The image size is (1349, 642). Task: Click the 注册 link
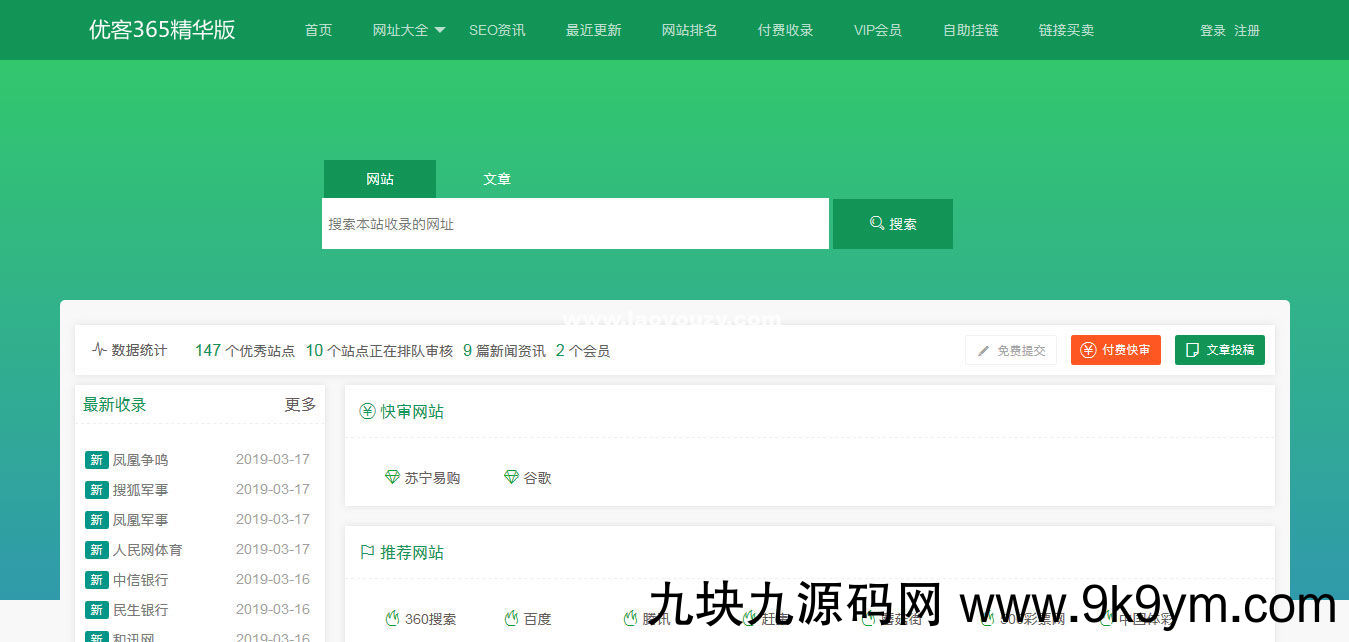[x=1247, y=31]
